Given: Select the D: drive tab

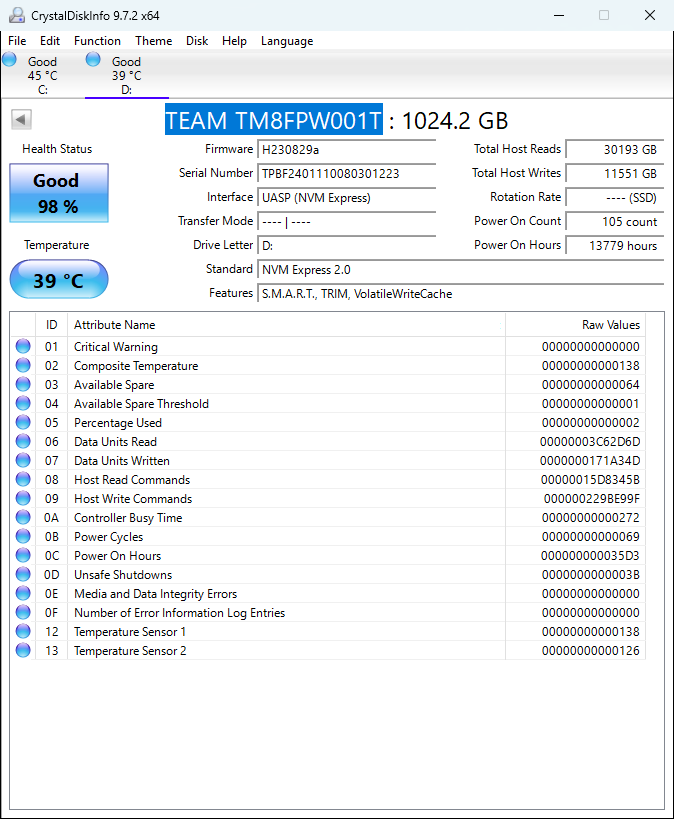Looking at the screenshot, I should point(126,75).
